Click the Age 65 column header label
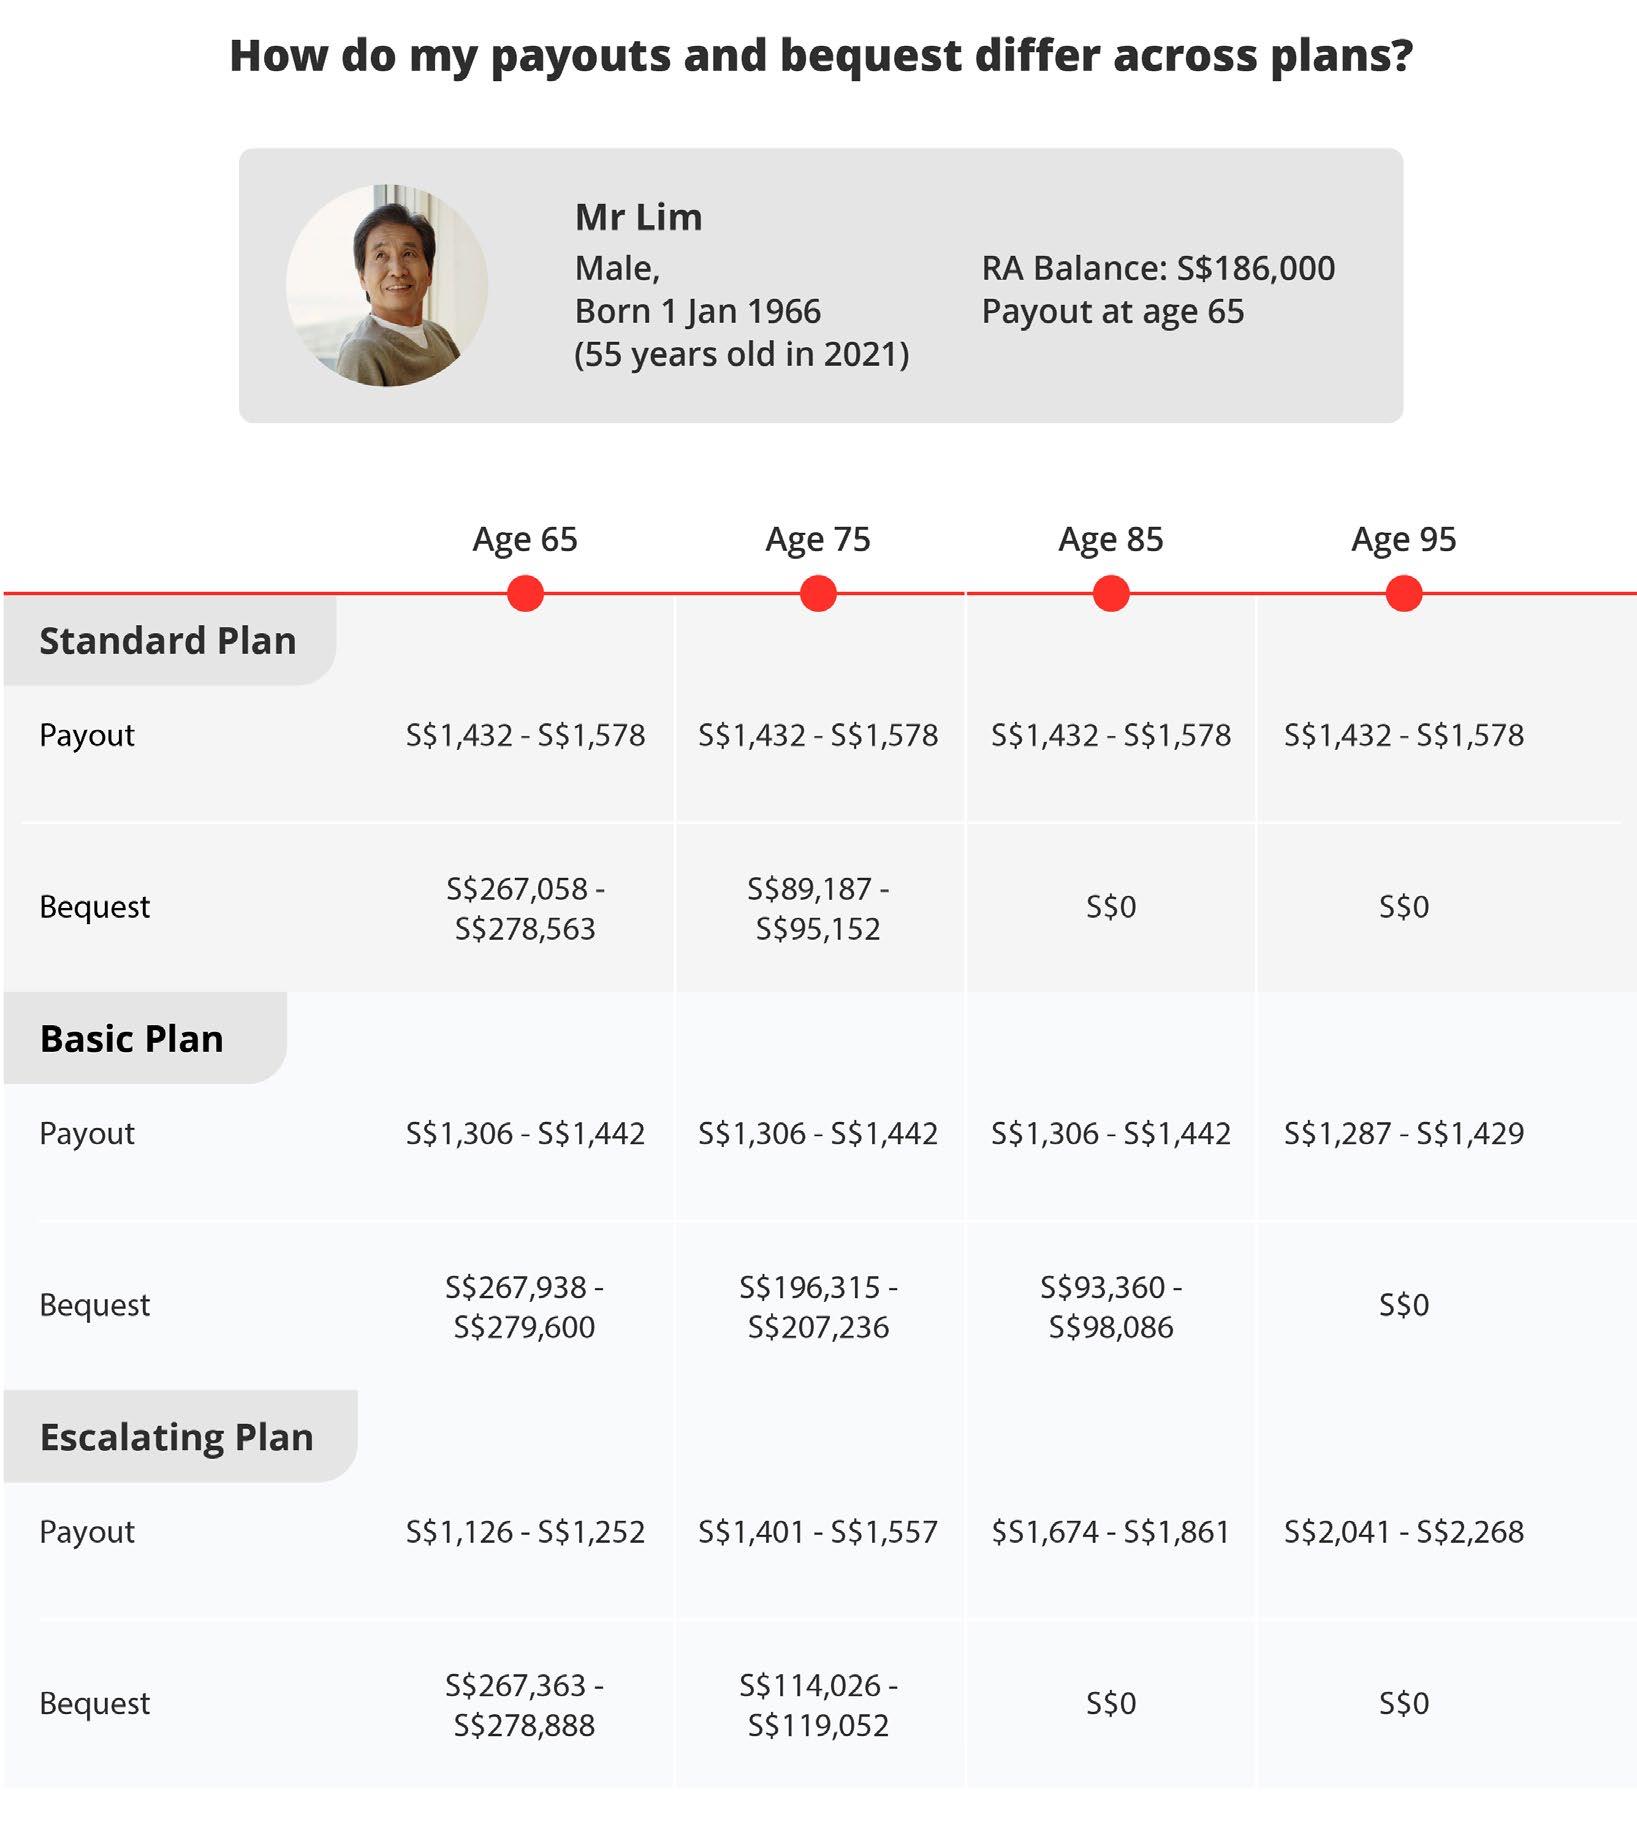The height and width of the screenshot is (1831, 1637). [x=525, y=539]
